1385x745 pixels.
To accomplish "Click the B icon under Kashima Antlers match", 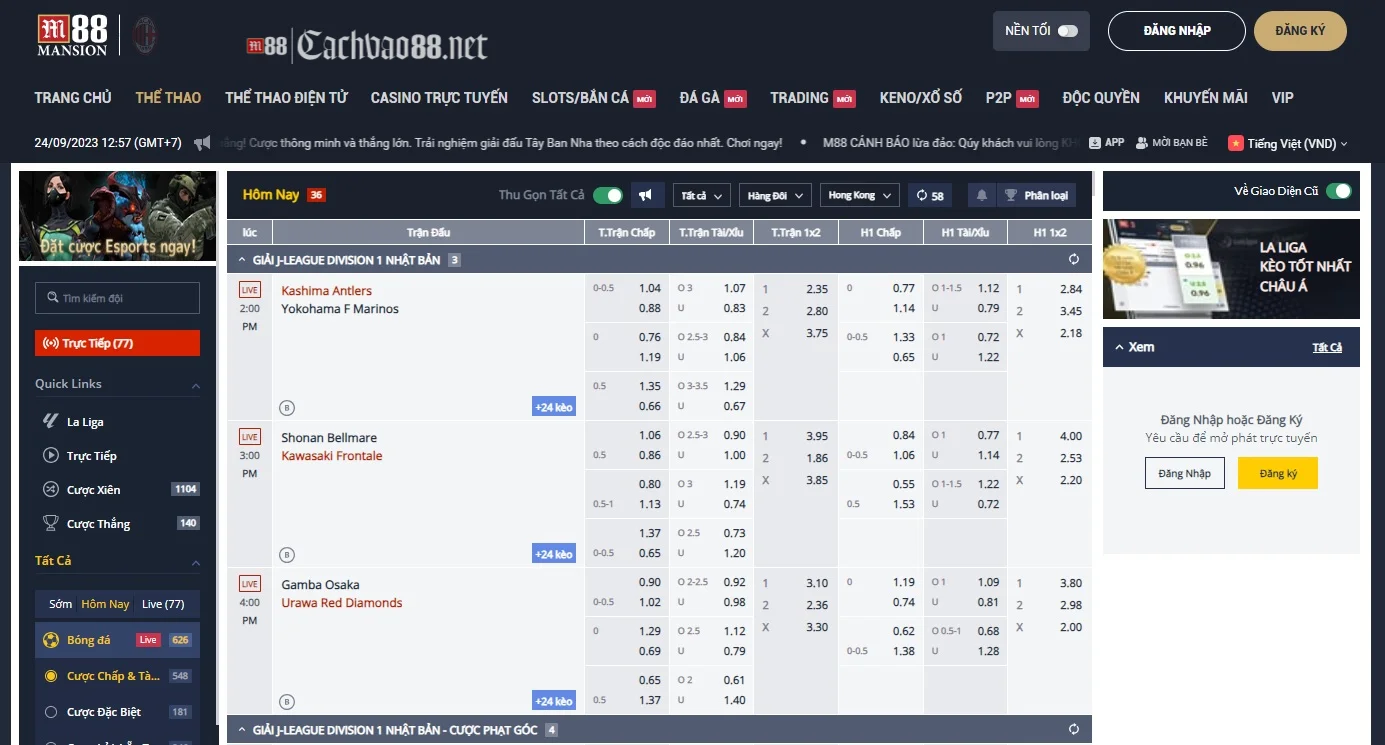I will tap(287, 408).
